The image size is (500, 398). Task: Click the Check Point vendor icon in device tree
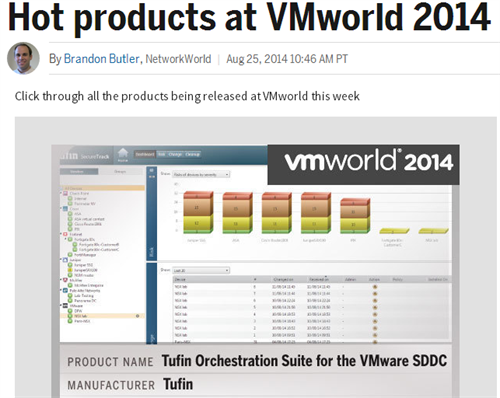tap(66, 193)
